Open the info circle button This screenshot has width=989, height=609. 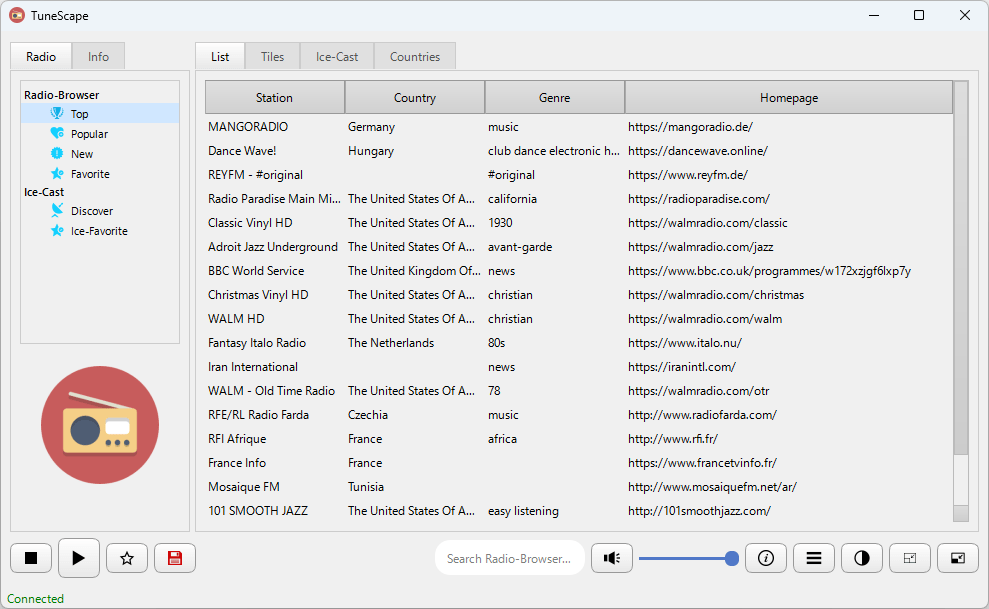tap(766, 558)
